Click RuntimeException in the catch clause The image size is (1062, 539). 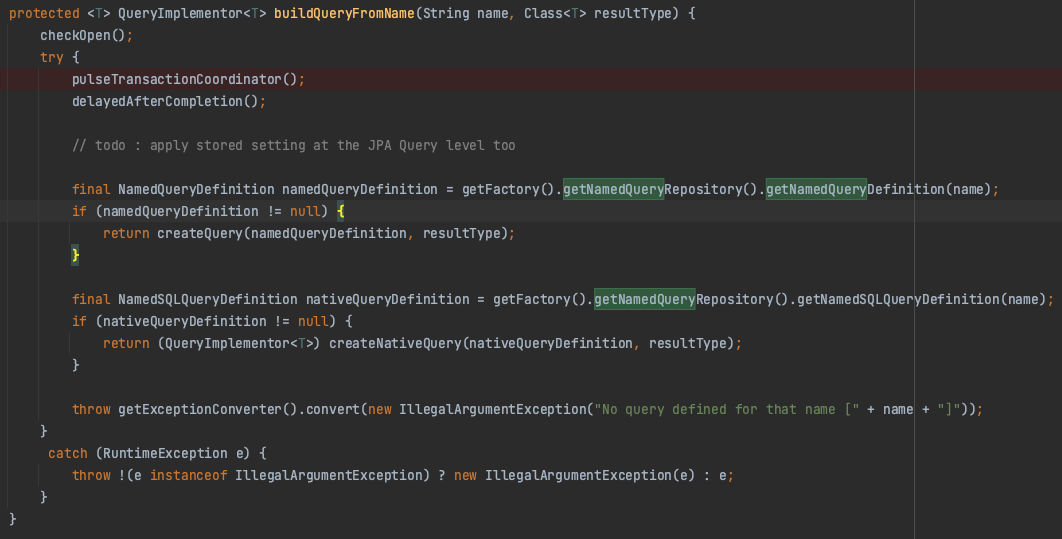[x=165, y=454]
